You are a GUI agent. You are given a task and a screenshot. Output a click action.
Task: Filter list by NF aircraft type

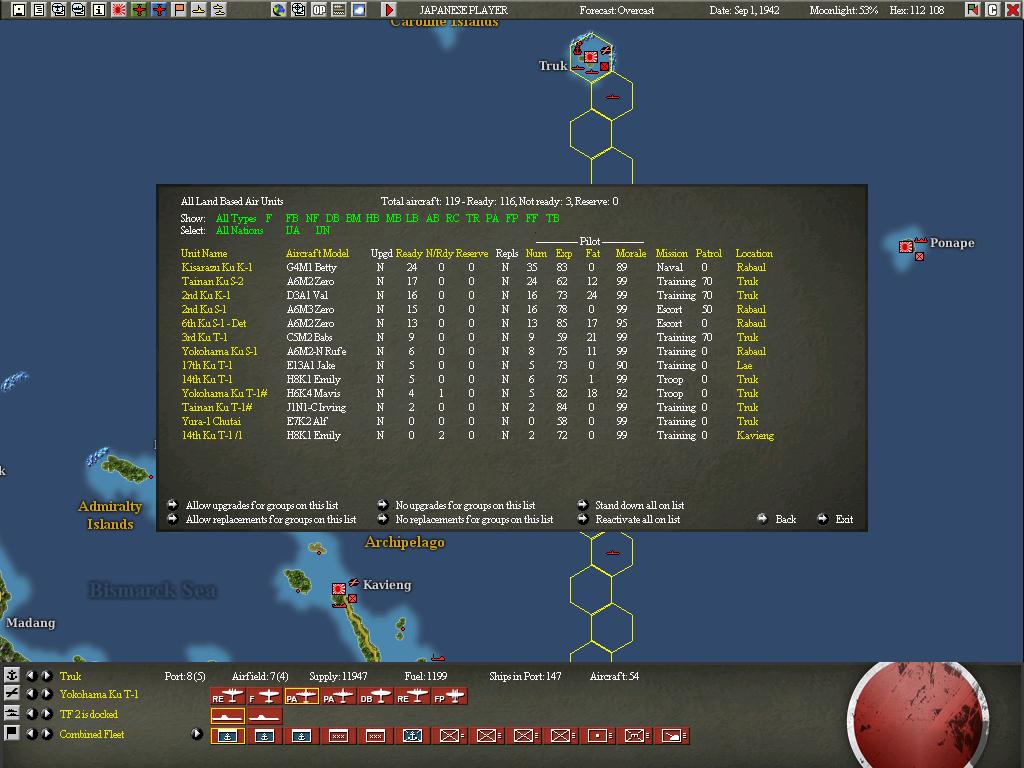coord(312,218)
